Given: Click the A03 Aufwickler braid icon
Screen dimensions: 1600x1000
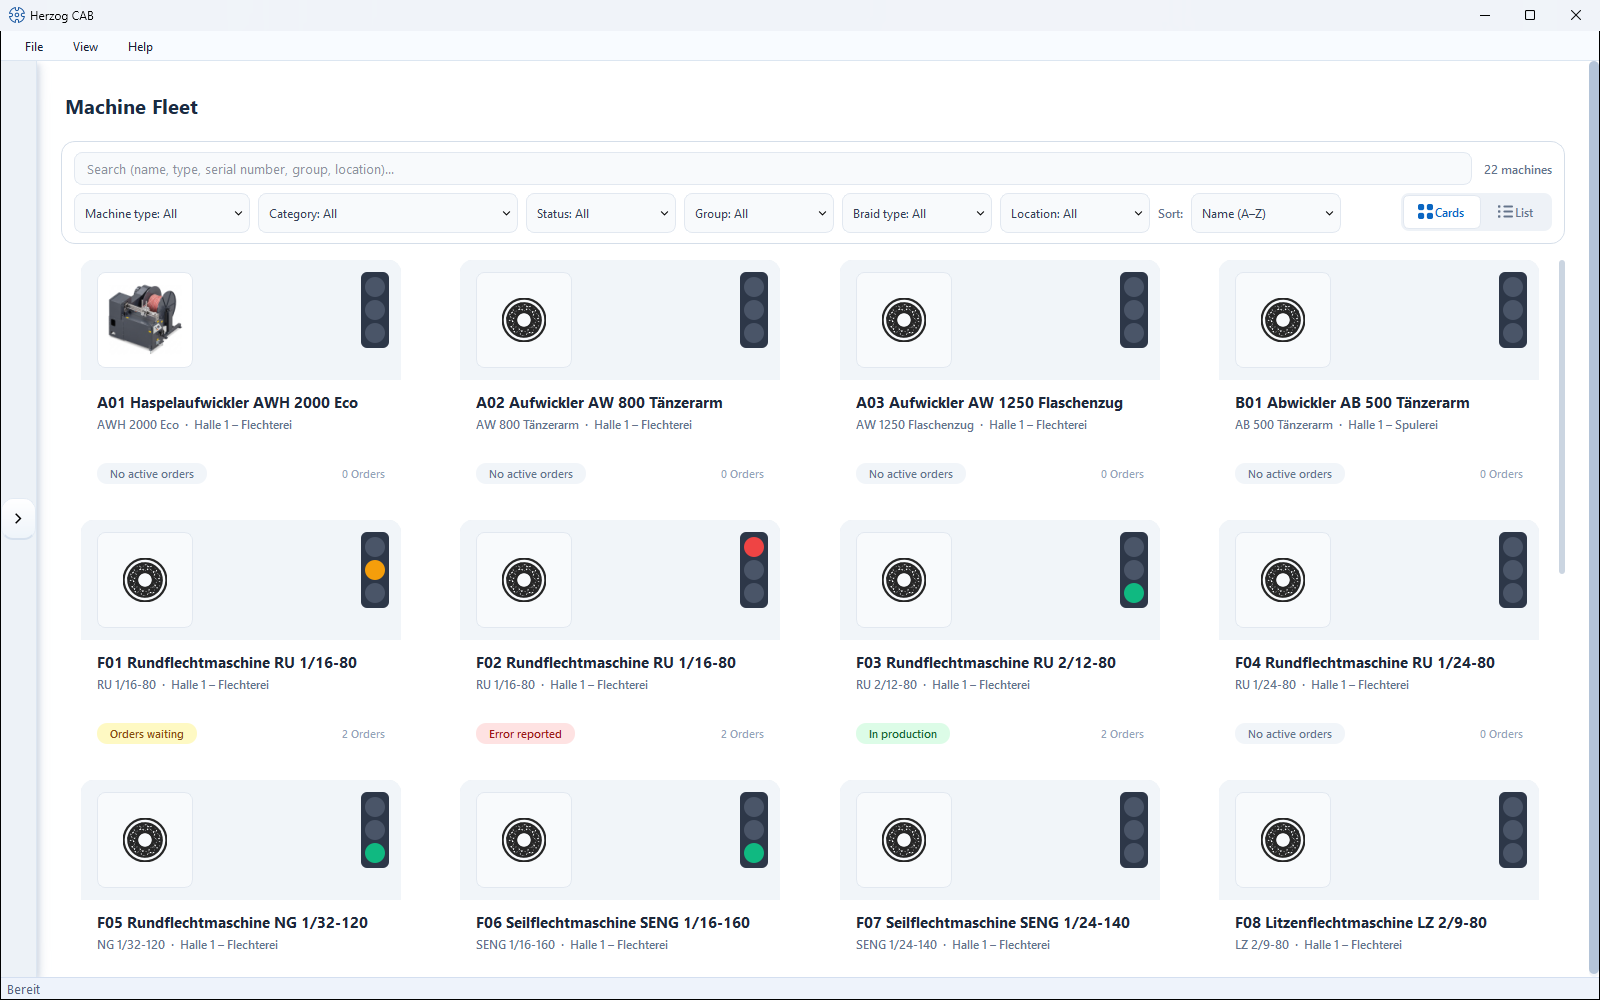Looking at the screenshot, I should coord(904,320).
